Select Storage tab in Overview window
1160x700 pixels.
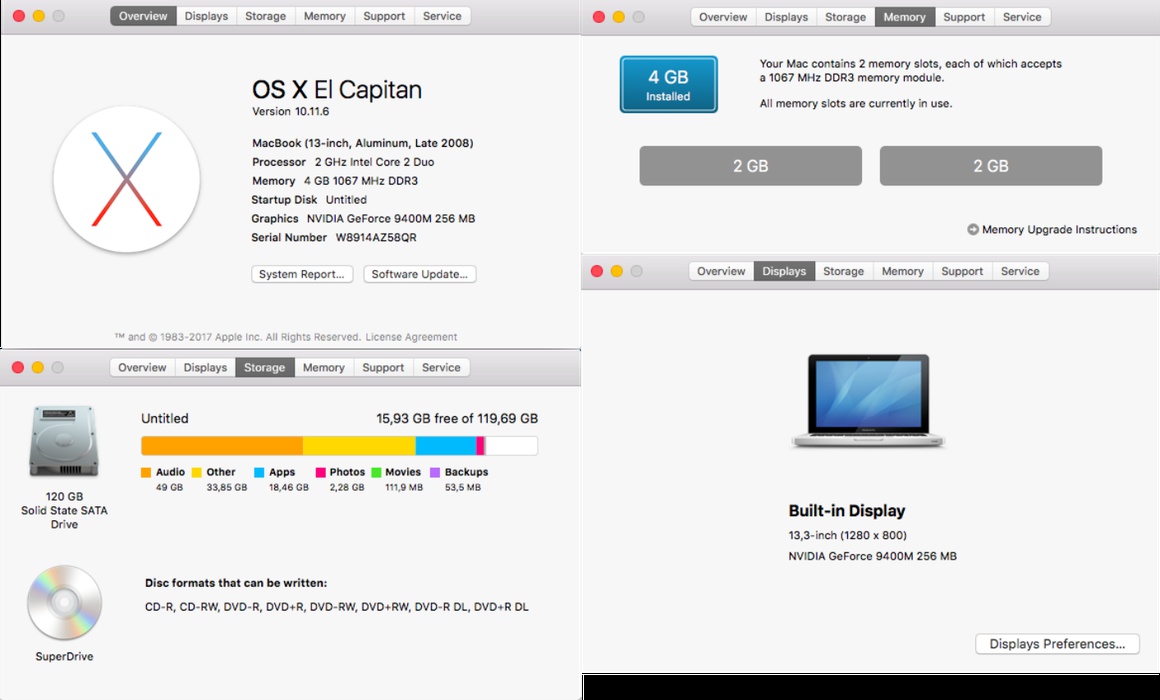[266, 16]
